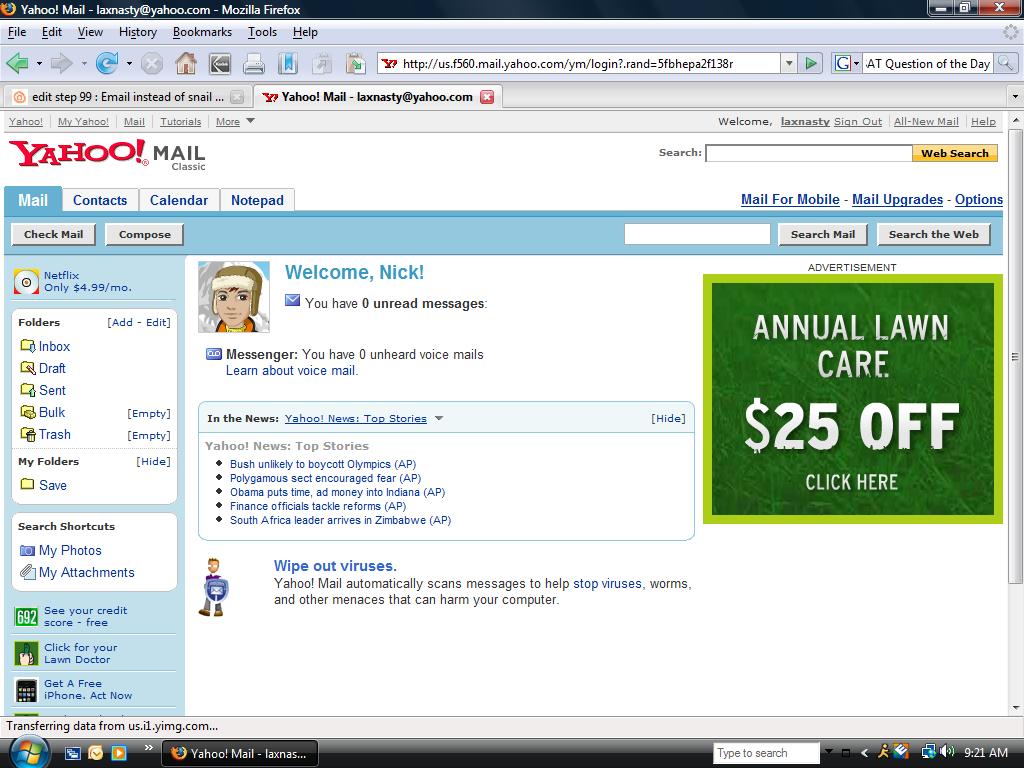Viewport: 1024px width, 768px height.
Task: Open the Save folder icon
Action: tap(27, 484)
